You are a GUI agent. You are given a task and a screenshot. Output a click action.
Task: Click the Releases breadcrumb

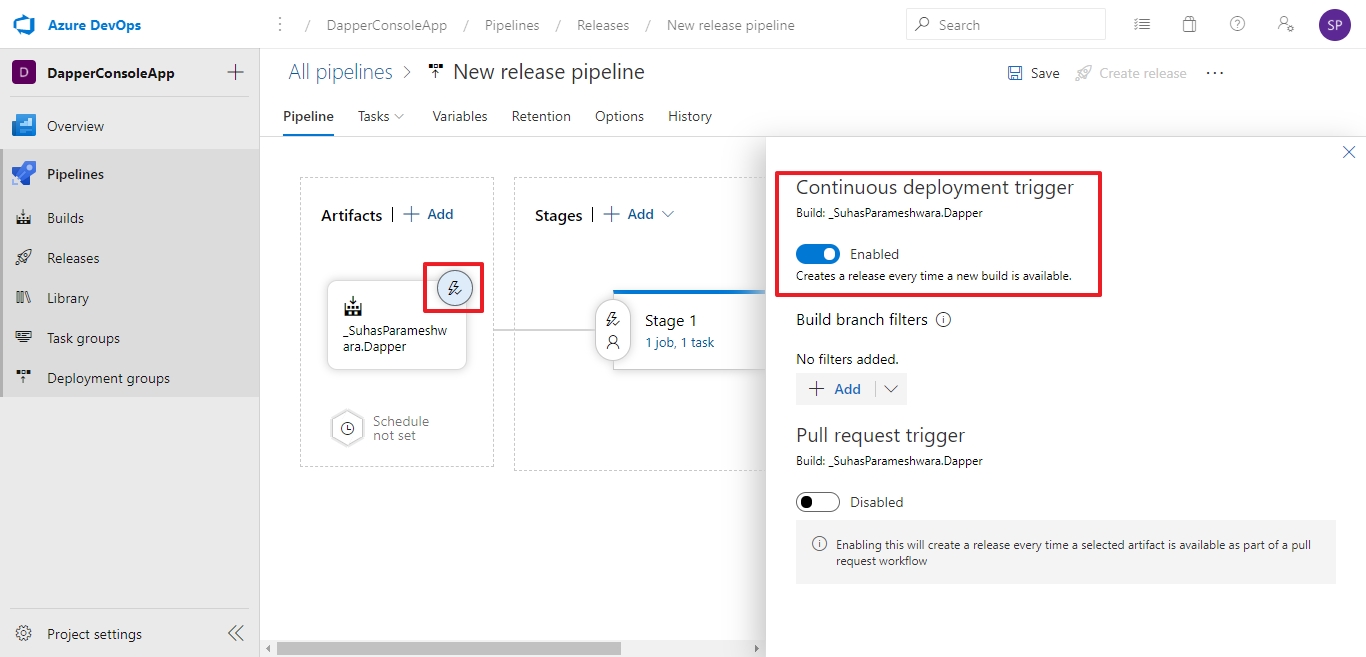[603, 25]
